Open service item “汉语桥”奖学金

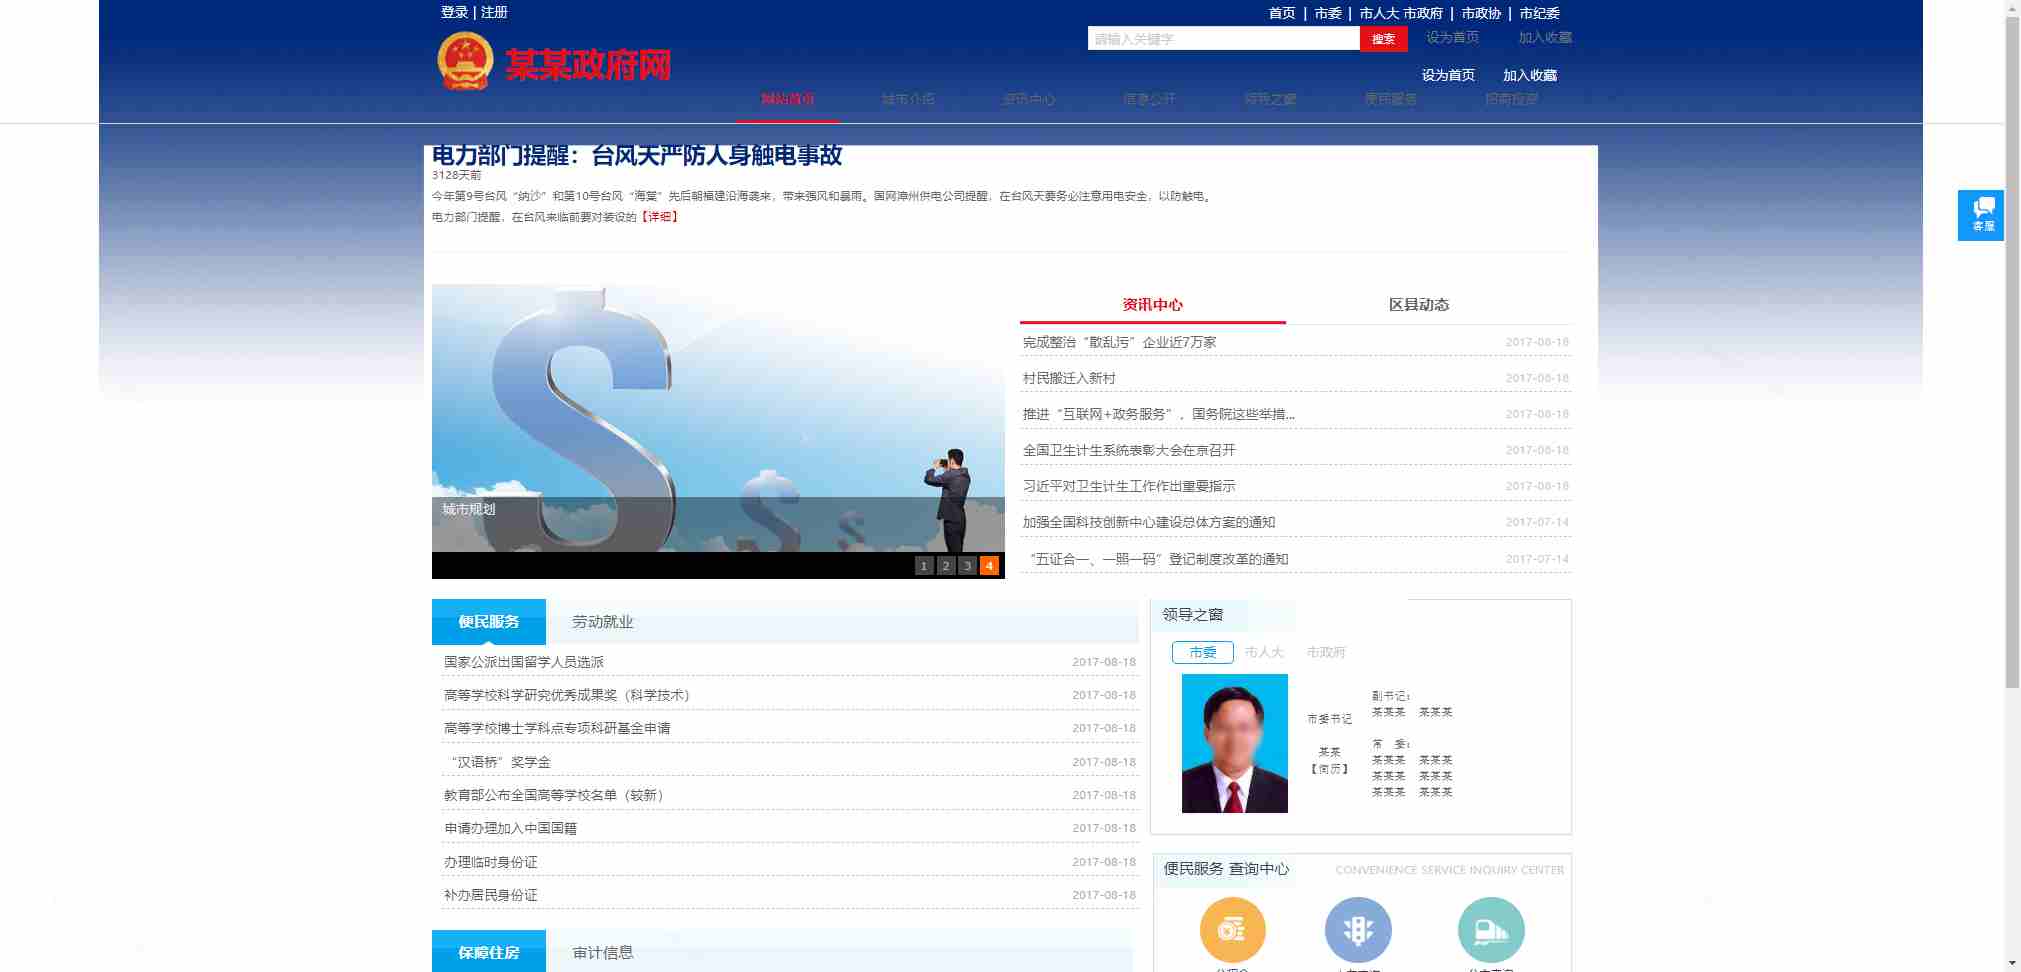click(498, 762)
